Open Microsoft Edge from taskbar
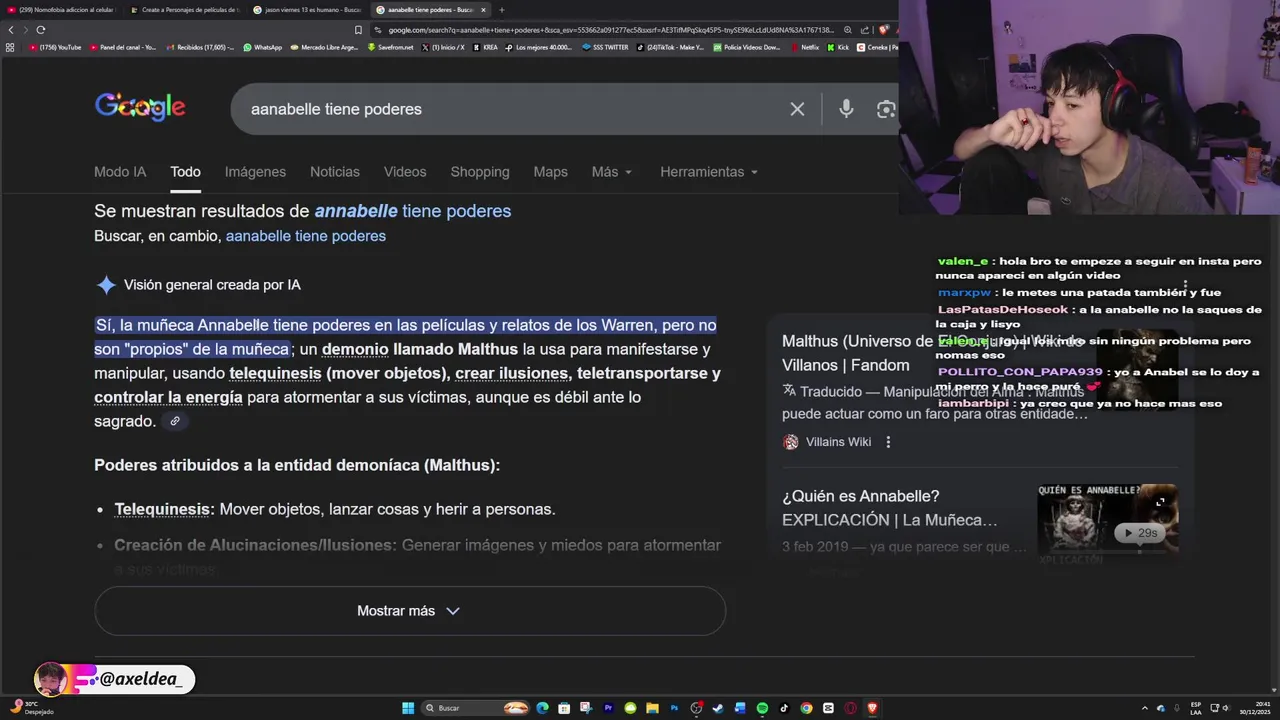The width and height of the screenshot is (1280, 720). point(542,708)
